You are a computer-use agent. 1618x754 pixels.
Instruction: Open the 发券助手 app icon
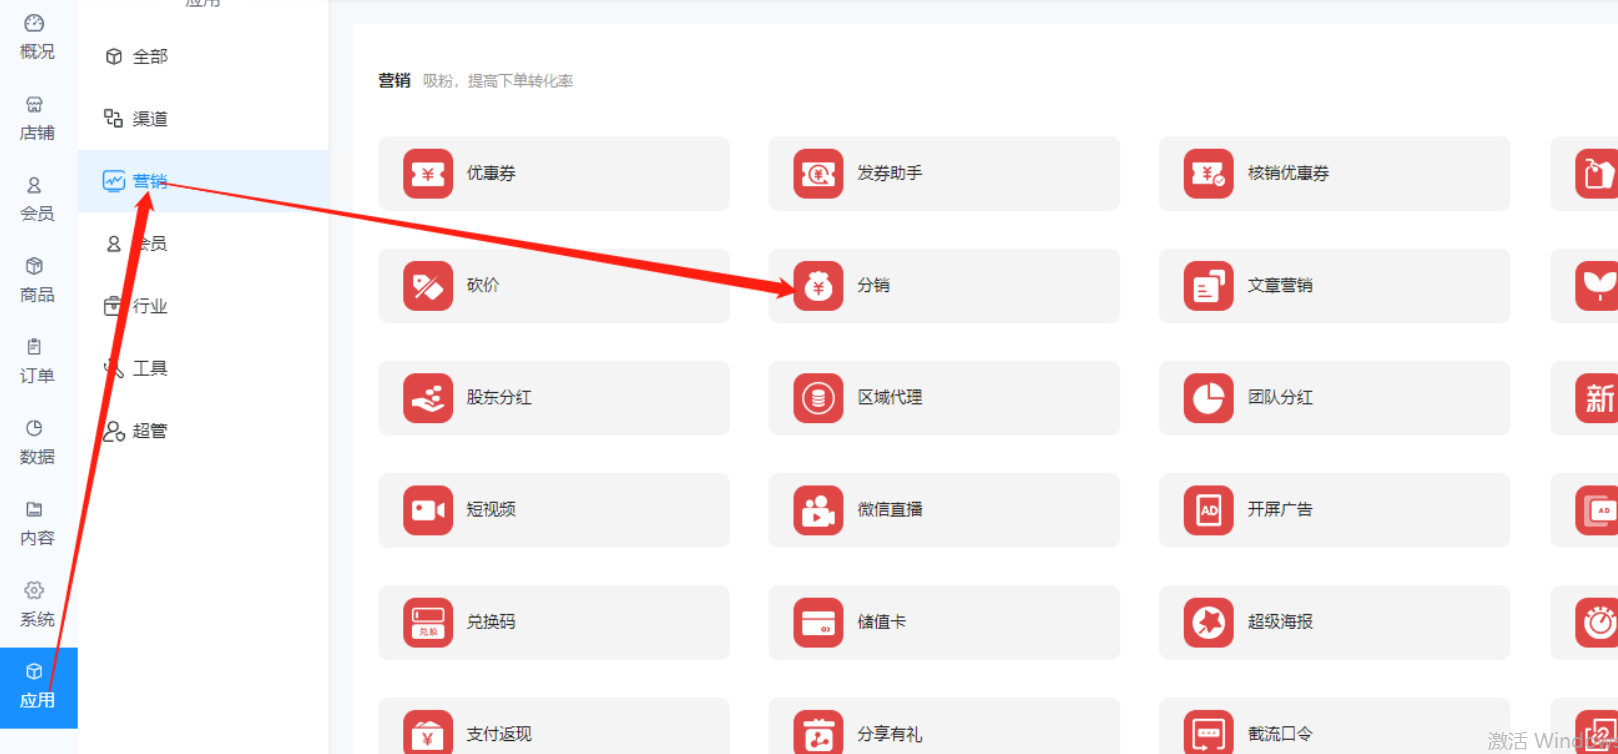click(x=818, y=174)
